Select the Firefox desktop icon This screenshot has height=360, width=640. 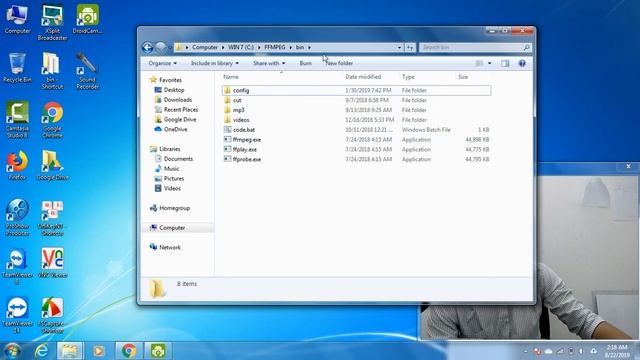[17, 166]
